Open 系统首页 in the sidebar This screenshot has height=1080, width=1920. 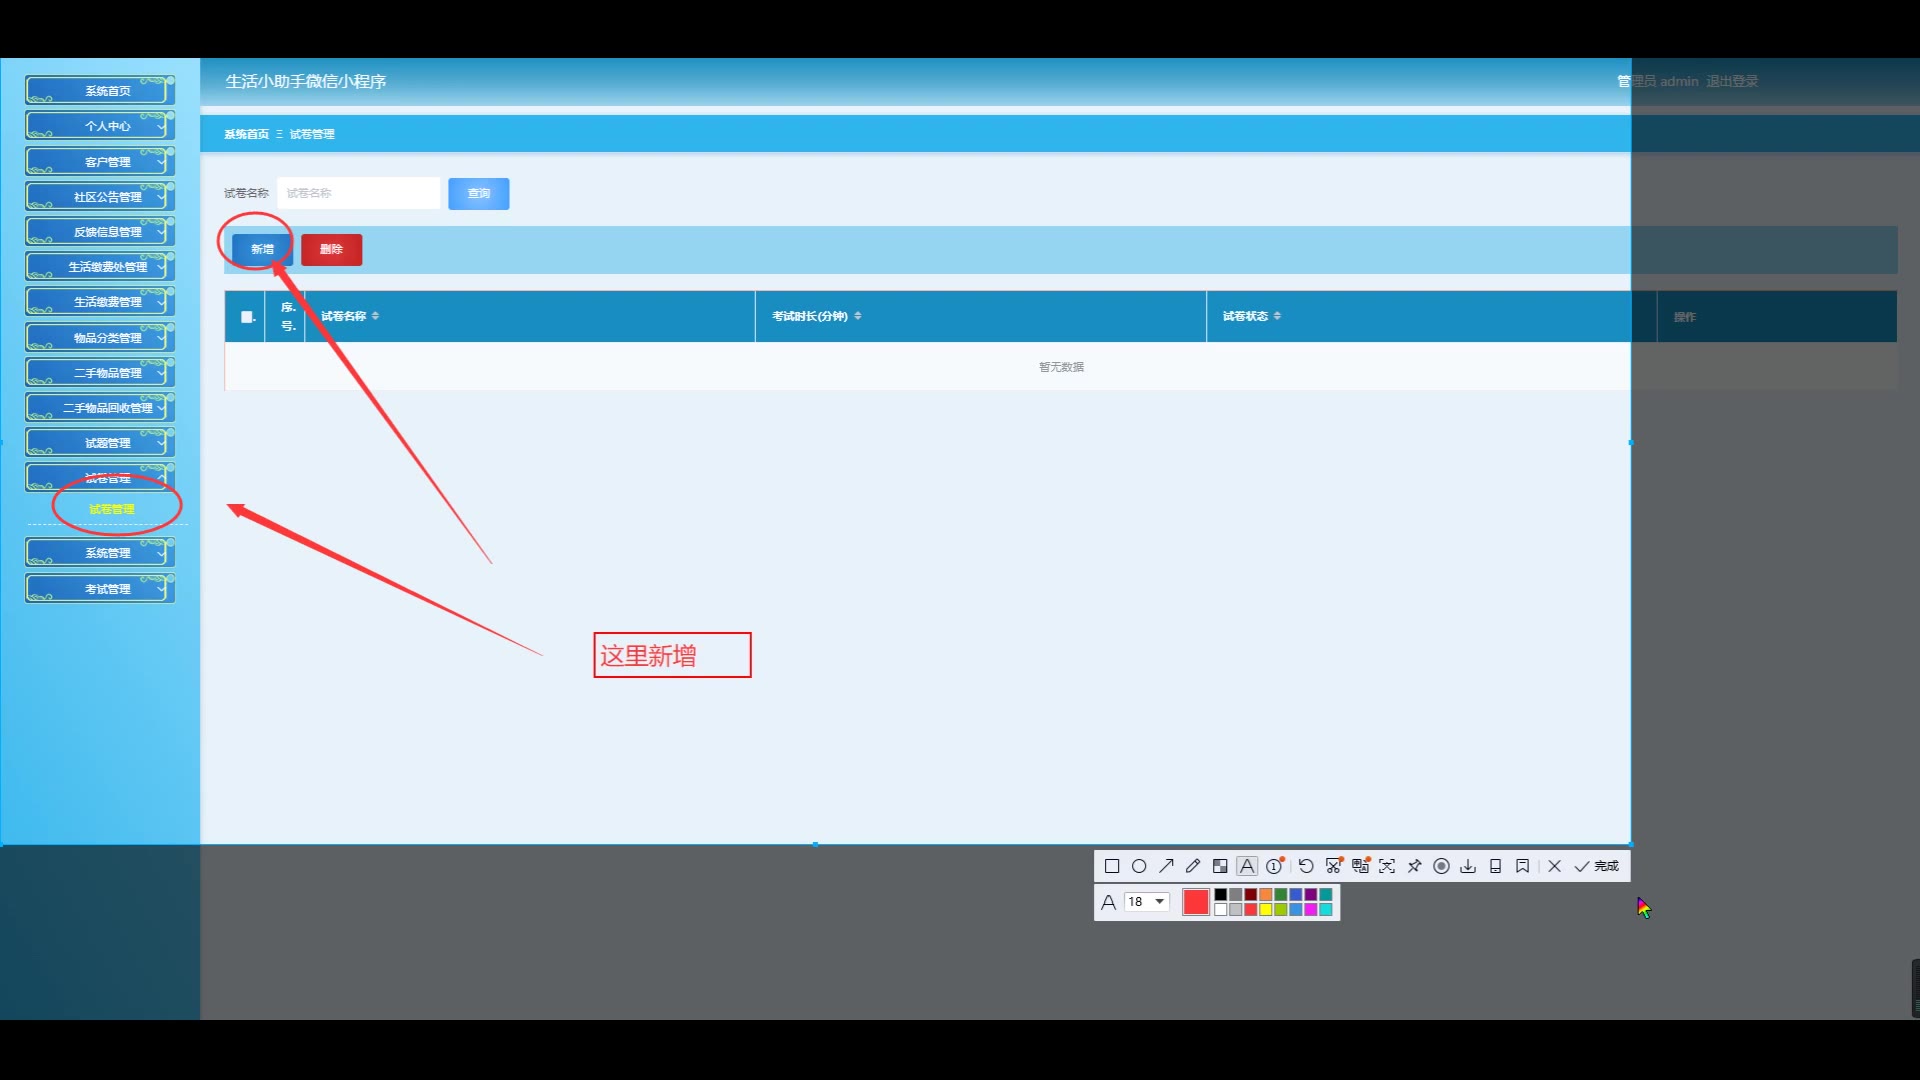tap(100, 91)
